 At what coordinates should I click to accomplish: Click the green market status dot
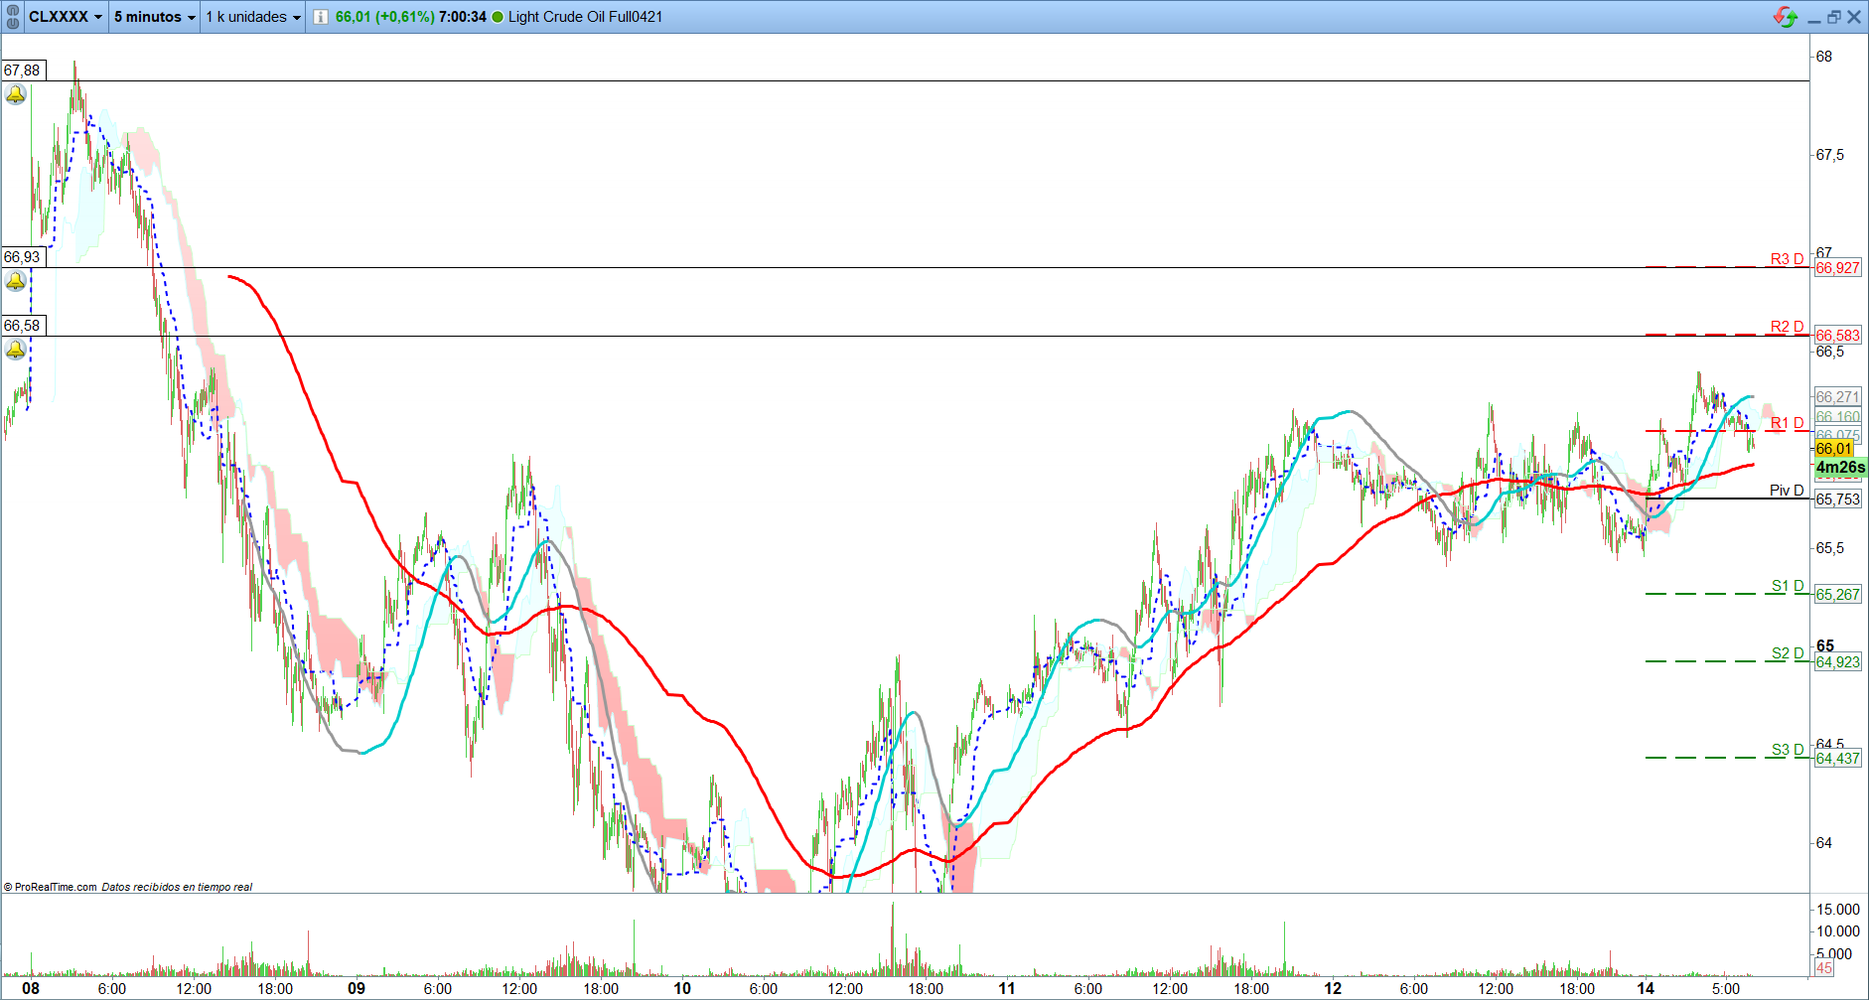point(497,17)
